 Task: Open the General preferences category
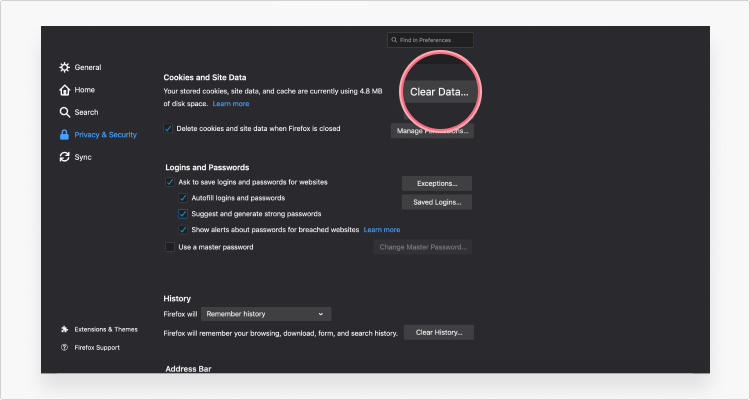[x=88, y=67]
